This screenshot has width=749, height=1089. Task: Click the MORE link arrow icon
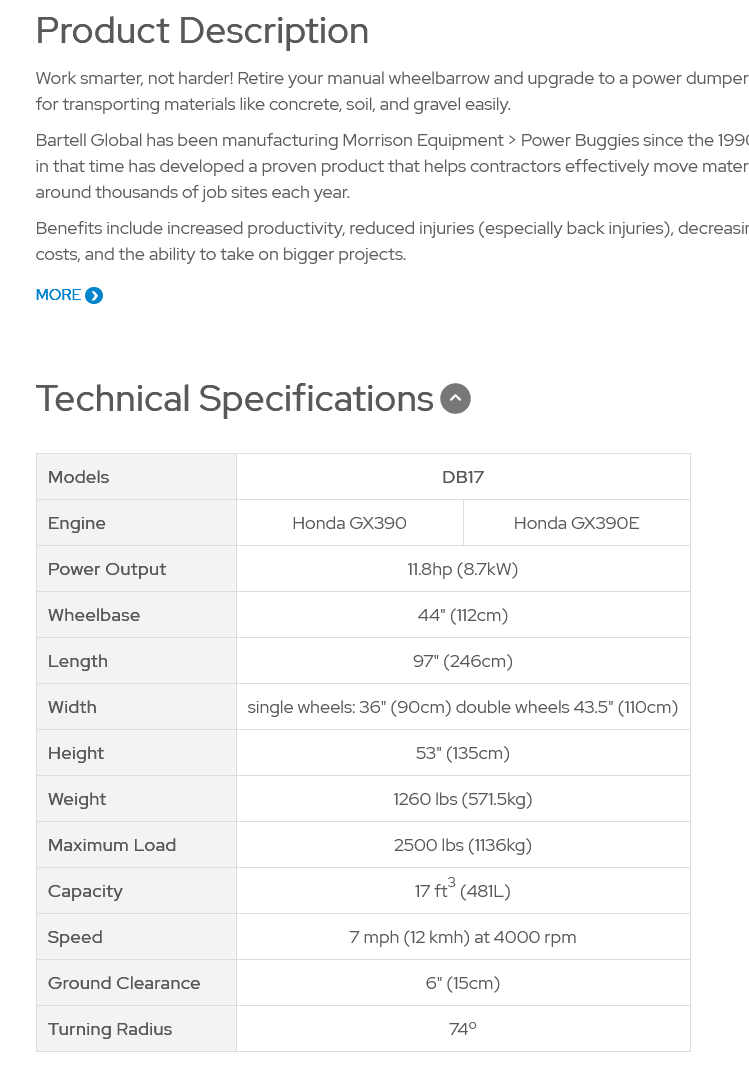coord(94,296)
